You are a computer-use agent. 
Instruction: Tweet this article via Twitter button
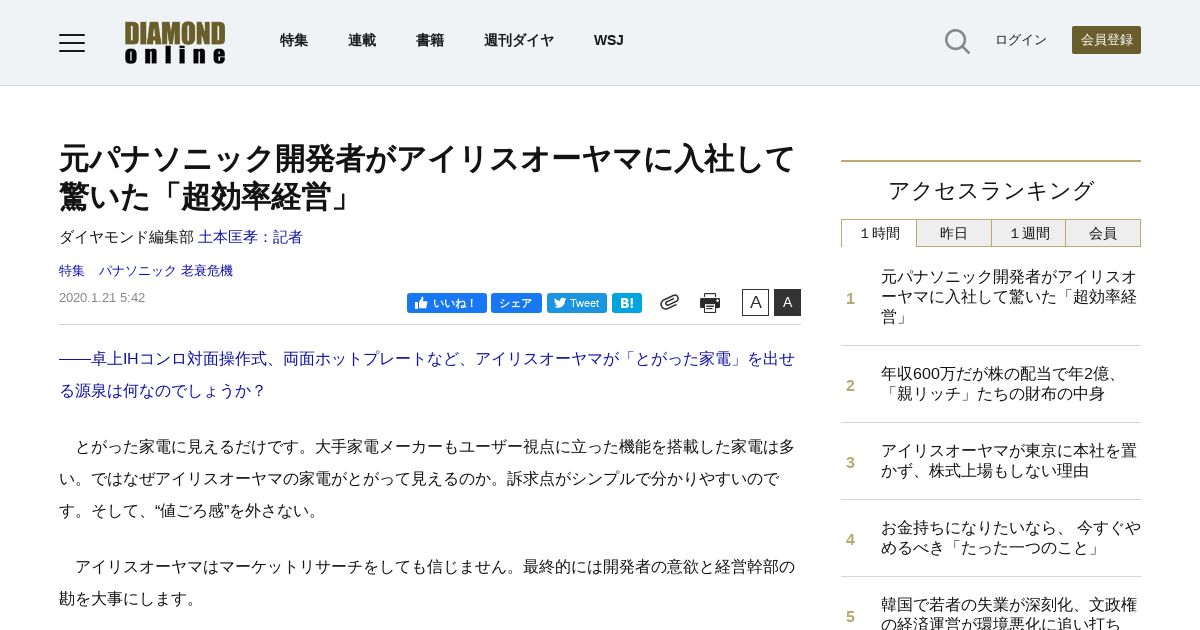[577, 303]
